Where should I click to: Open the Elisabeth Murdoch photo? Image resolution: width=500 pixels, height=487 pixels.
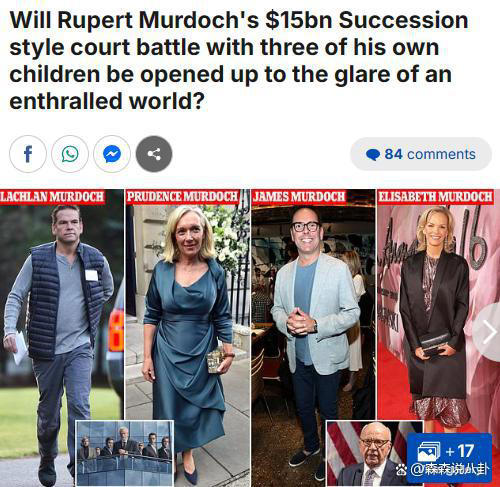tap(438, 338)
